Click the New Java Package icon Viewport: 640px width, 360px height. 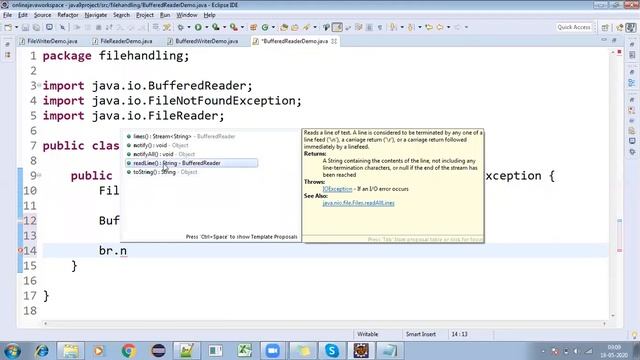pyautogui.click(x=253, y=27)
